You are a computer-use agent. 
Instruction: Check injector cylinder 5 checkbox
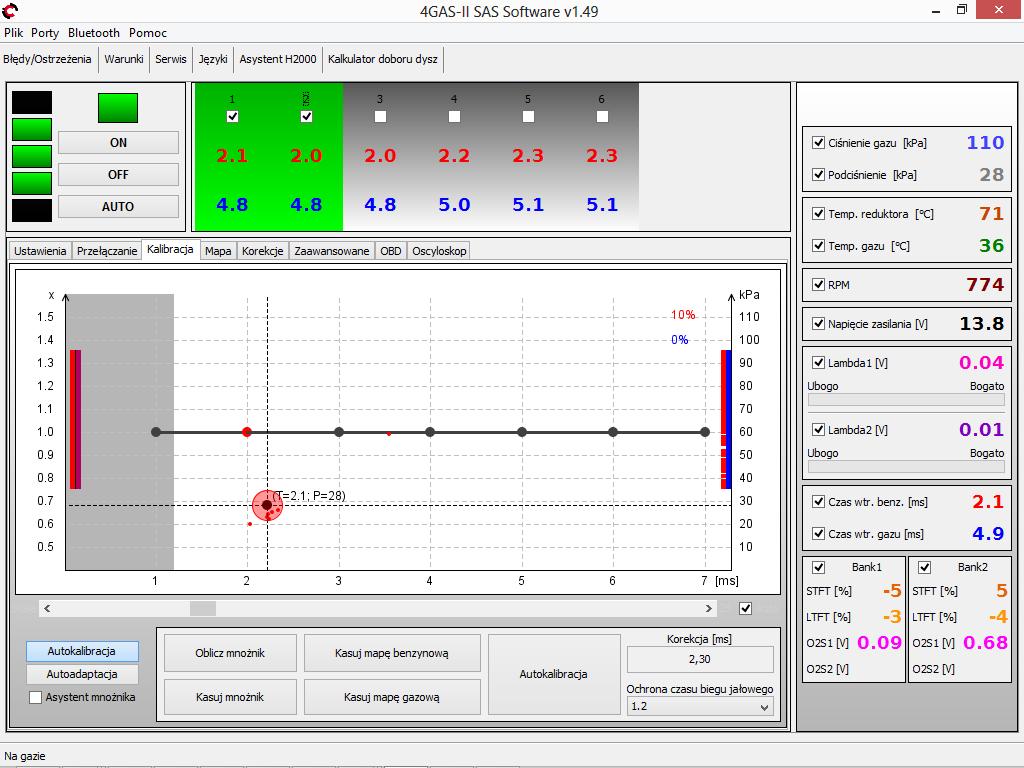528,116
